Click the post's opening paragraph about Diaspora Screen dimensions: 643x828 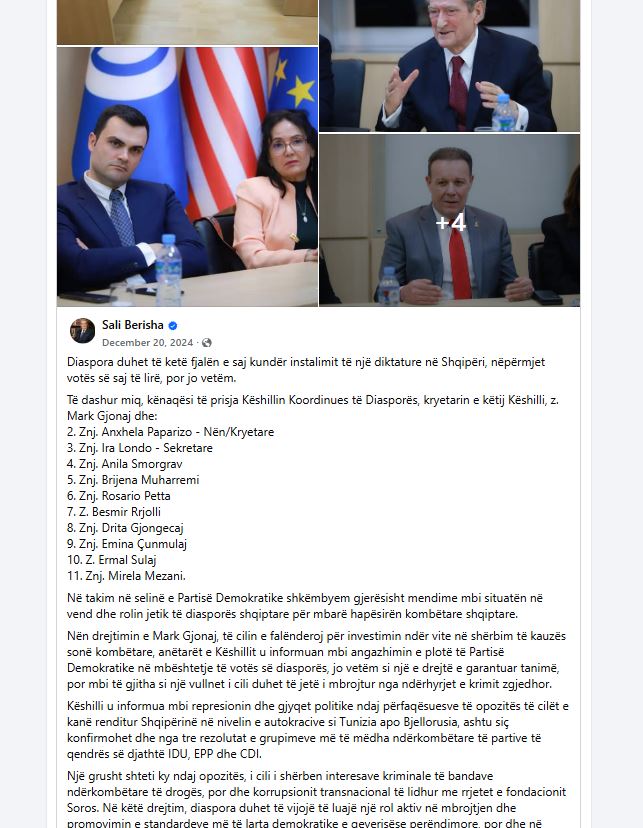tap(306, 370)
